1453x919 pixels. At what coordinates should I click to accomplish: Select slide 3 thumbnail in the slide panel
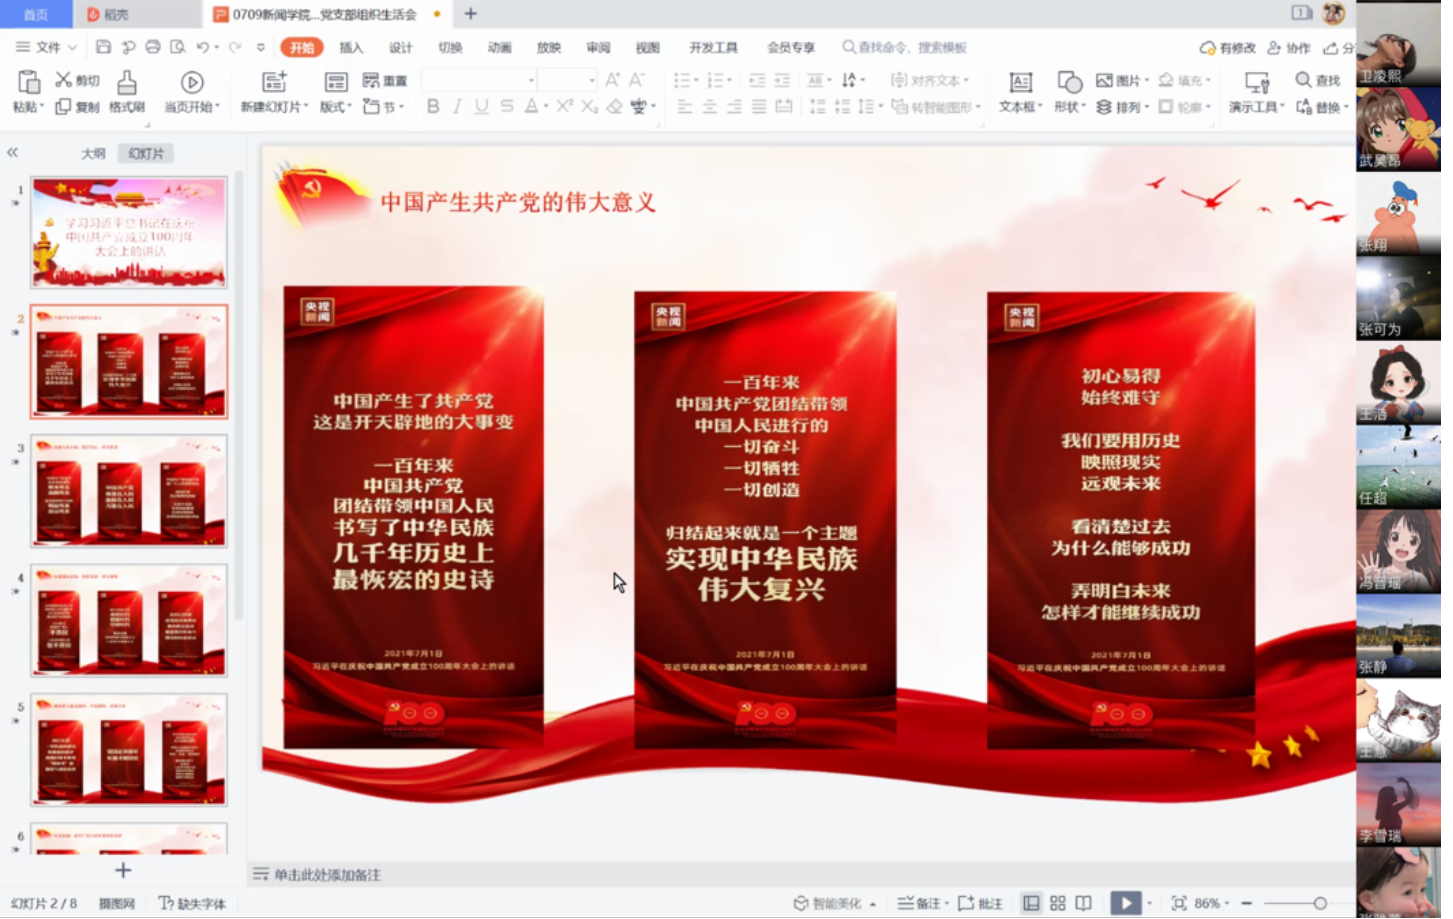click(x=129, y=490)
